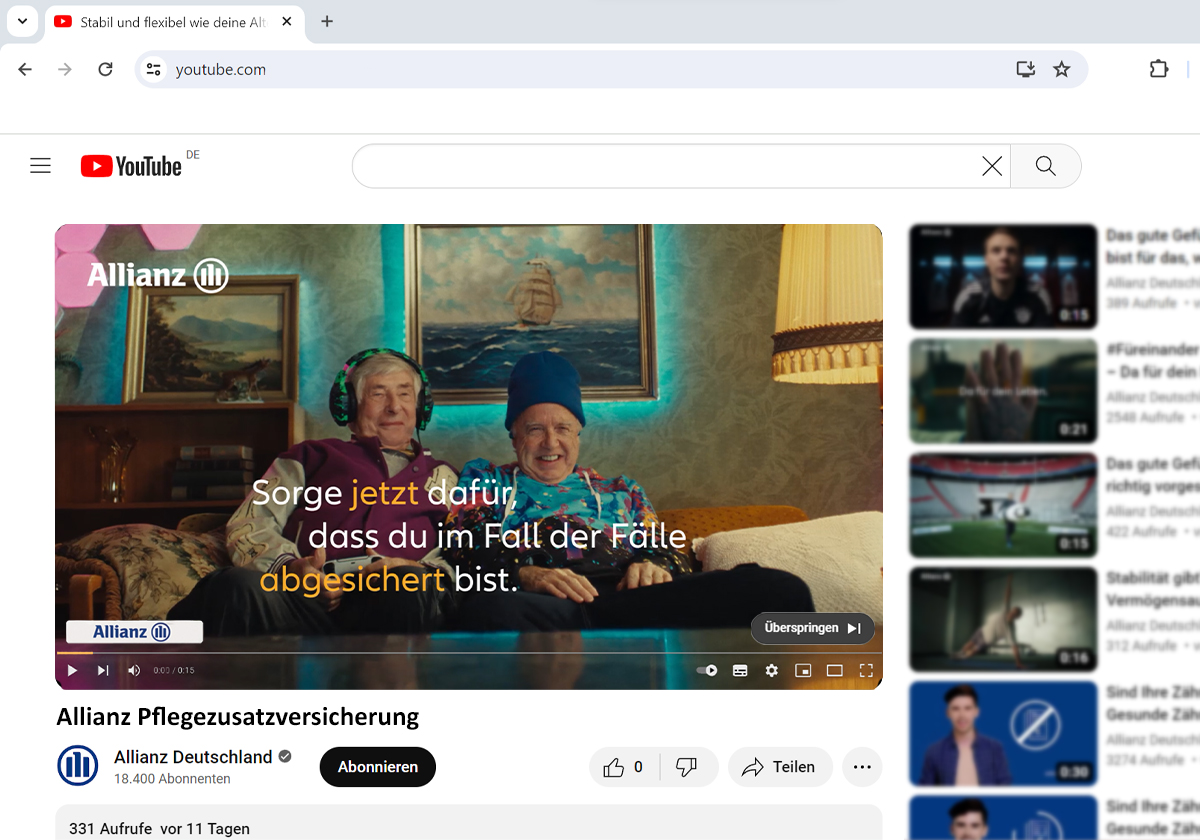This screenshot has height=840, width=1200.
Task: Open suggested video with 0:21 duration
Action: 1003,391
